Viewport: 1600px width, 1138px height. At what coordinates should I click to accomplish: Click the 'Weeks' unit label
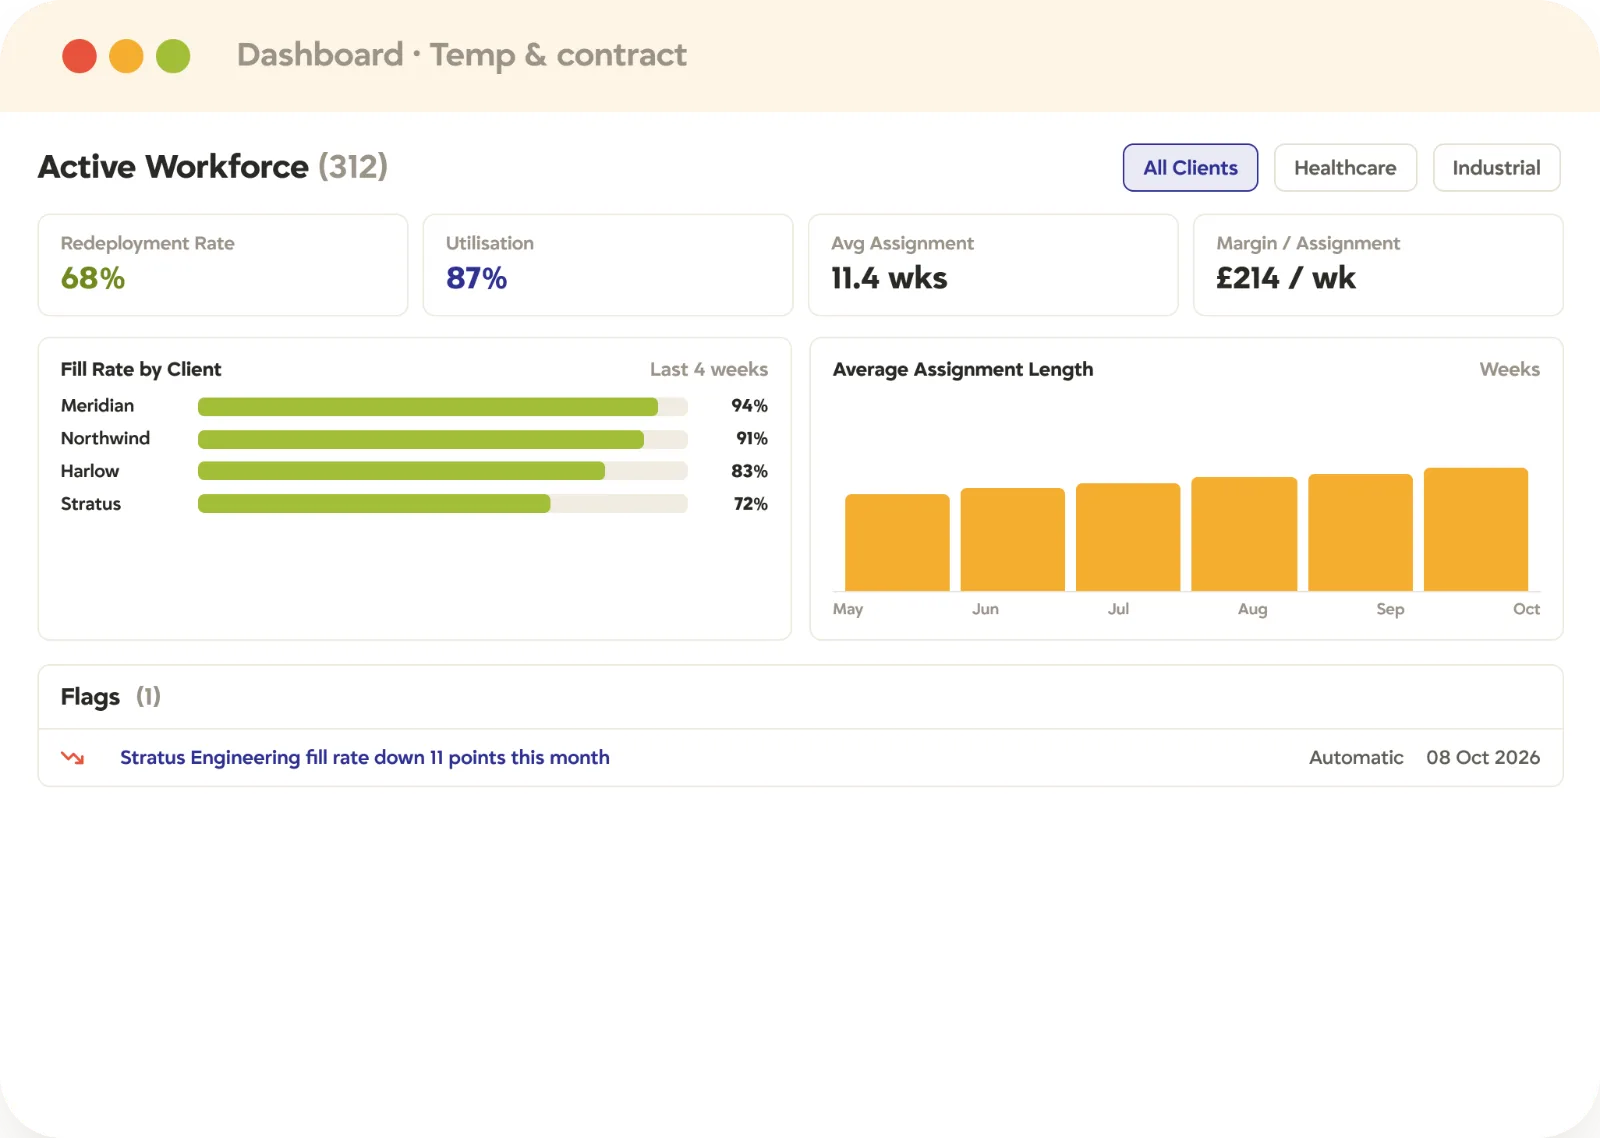[1510, 369]
